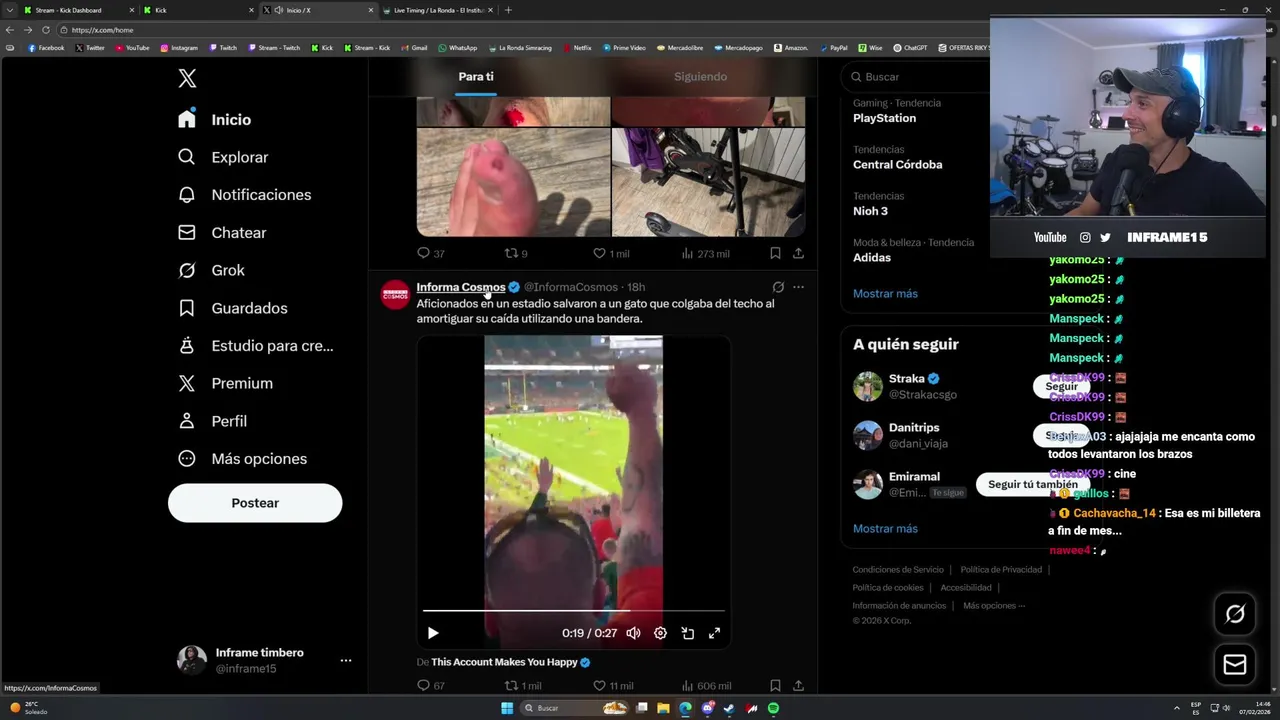Mute the video with the speaker icon
The height and width of the screenshot is (720, 1280).
click(633, 633)
